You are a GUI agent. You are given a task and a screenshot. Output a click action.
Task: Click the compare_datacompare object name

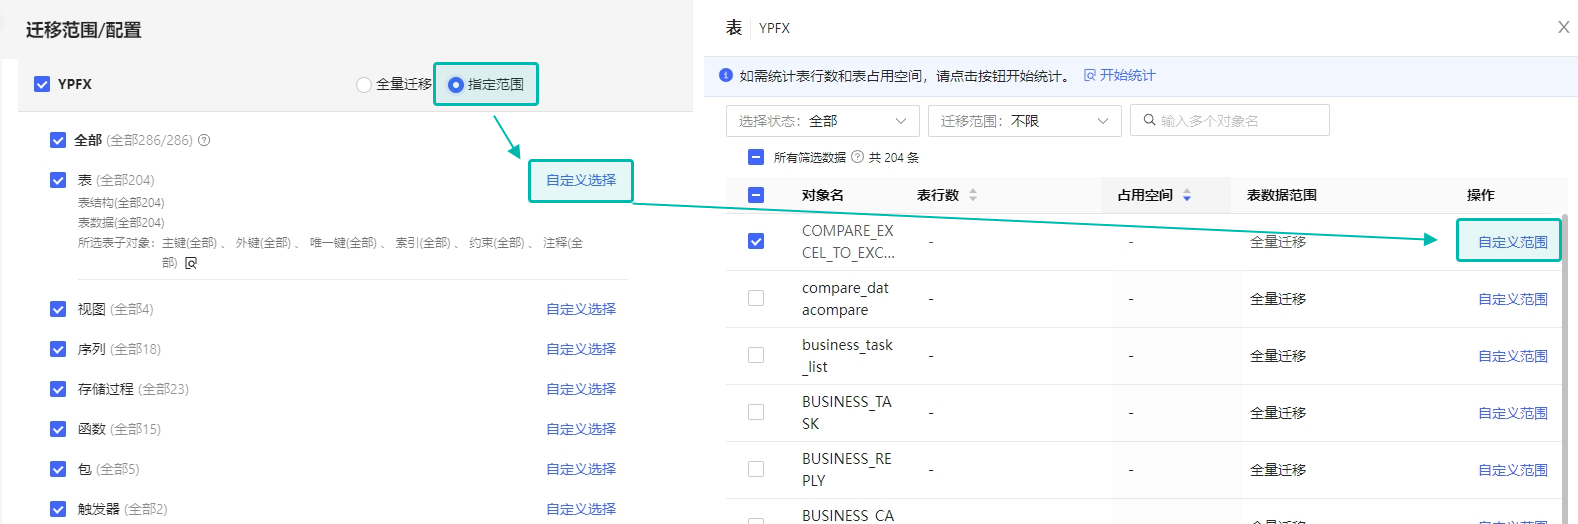pyautogui.click(x=845, y=299)
